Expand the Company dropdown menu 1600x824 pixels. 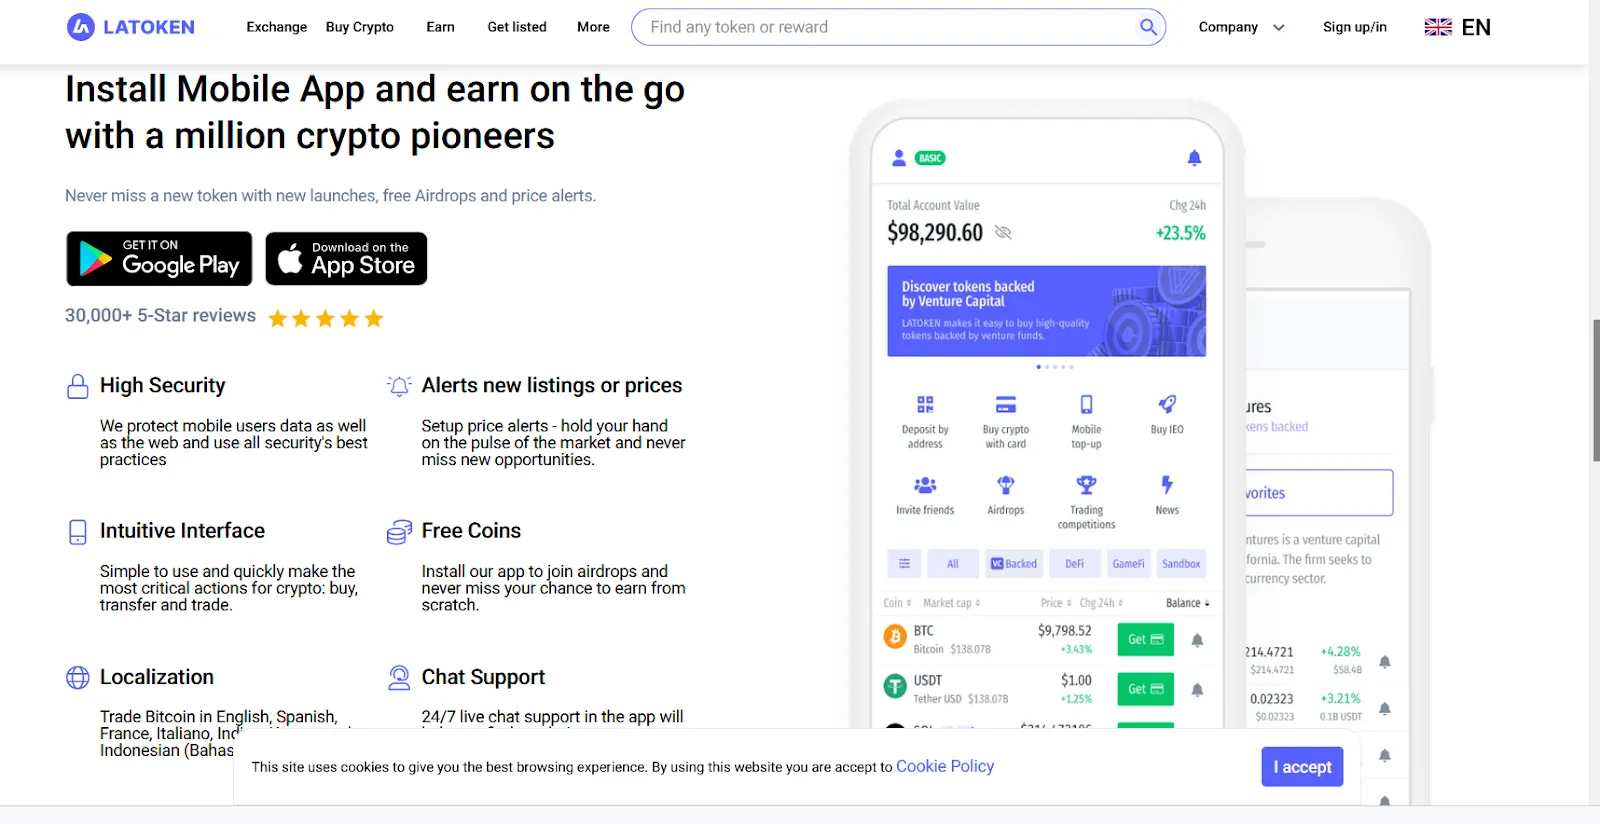point(1241,27)
